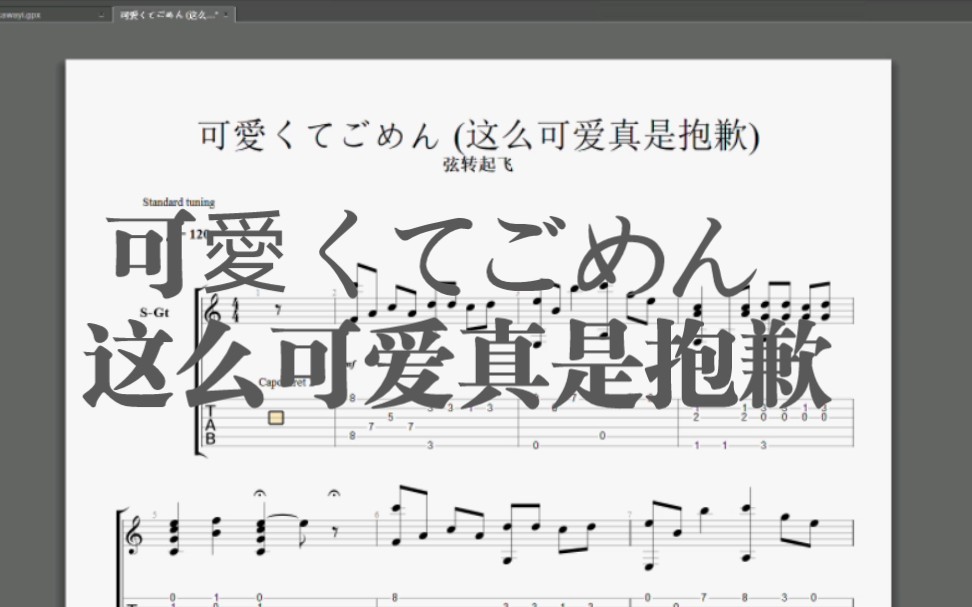Click the score title 可愛くてごめん (这么可爱真是抱歉)

(478, 135)
